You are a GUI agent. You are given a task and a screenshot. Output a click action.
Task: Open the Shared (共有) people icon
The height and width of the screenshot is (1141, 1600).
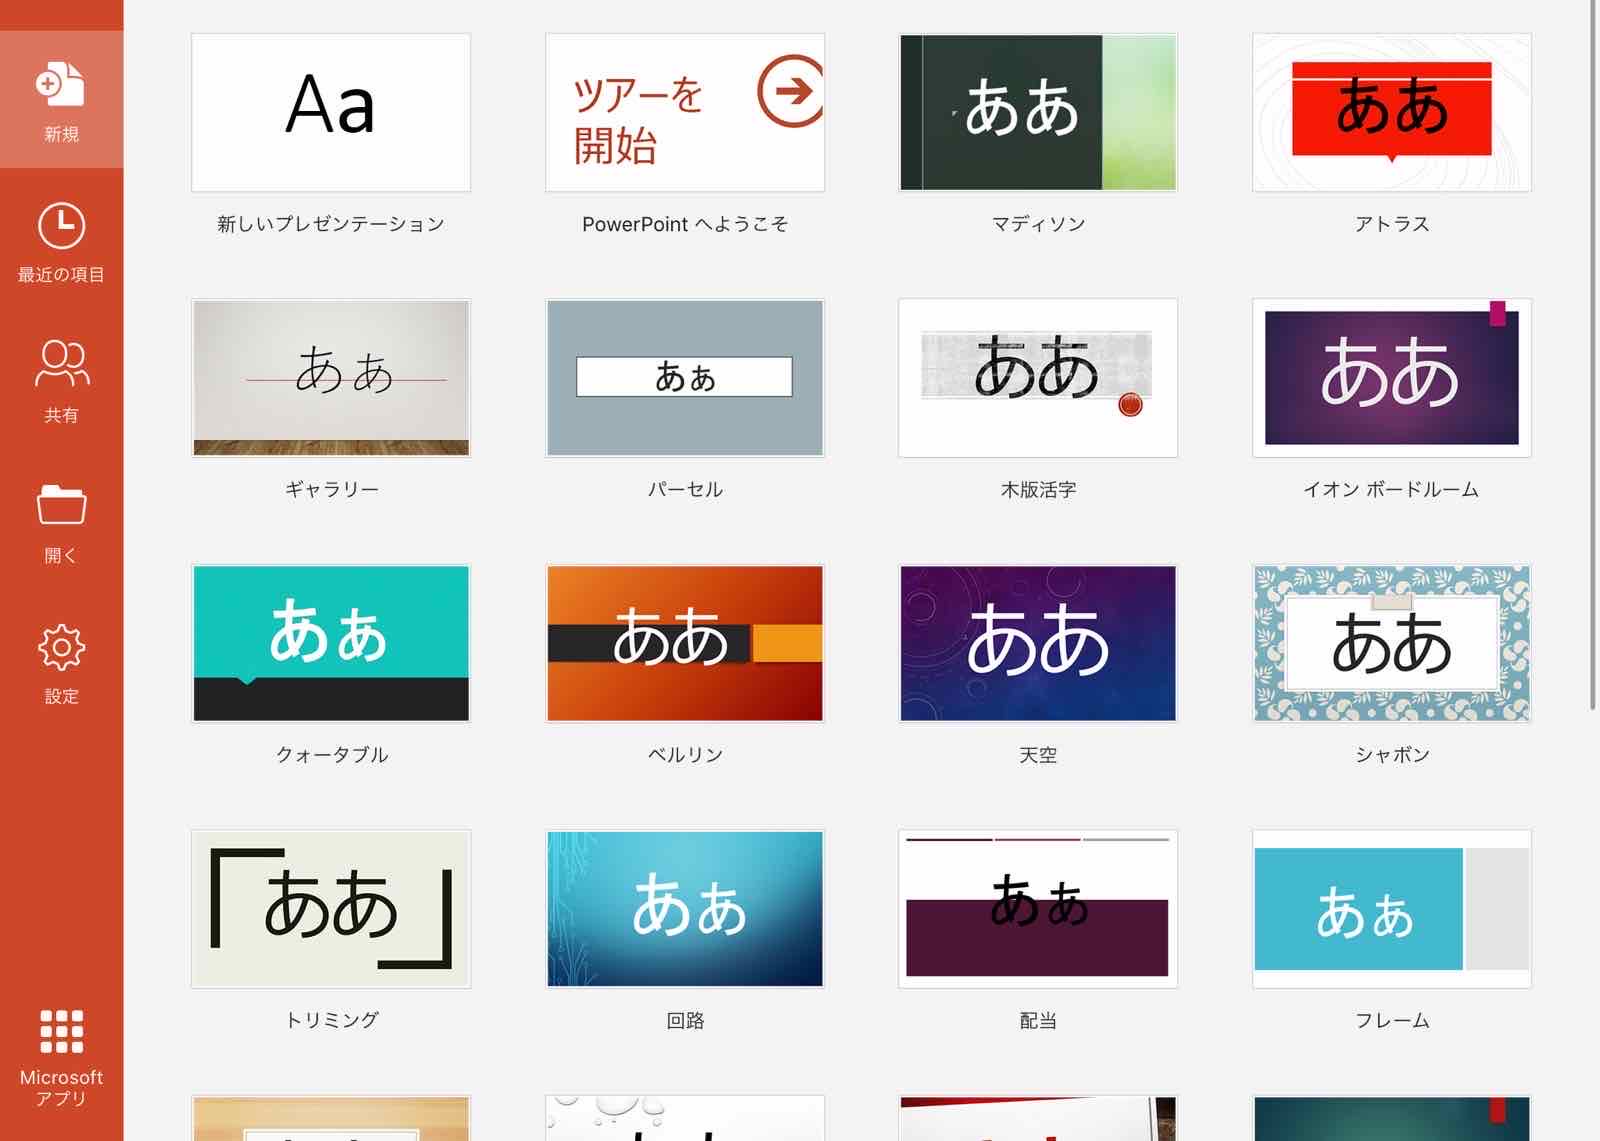(61, 364)
